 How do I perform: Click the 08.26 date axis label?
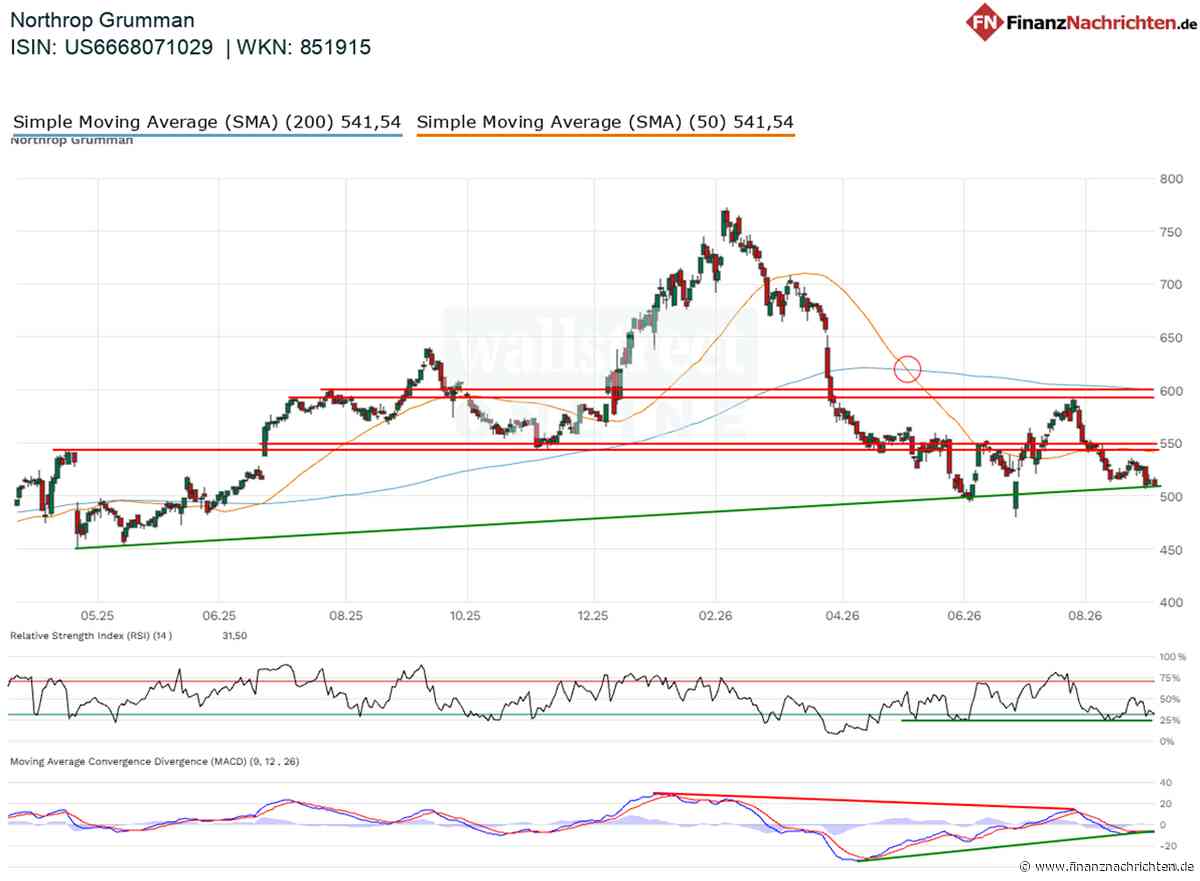[x=1086, y=618]
